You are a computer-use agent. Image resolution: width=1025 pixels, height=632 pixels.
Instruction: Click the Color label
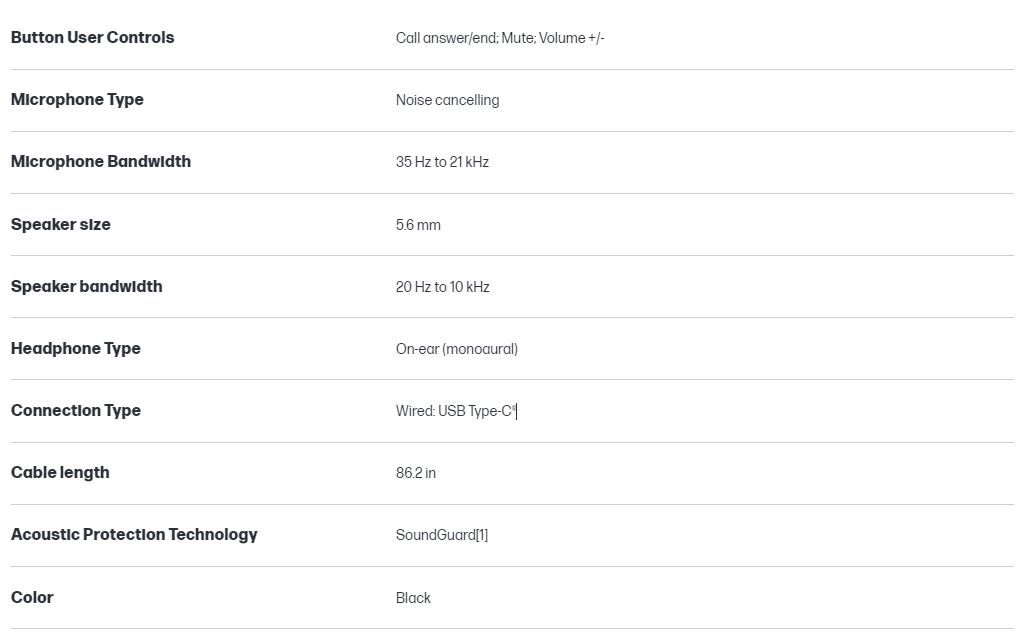(32, 598)
